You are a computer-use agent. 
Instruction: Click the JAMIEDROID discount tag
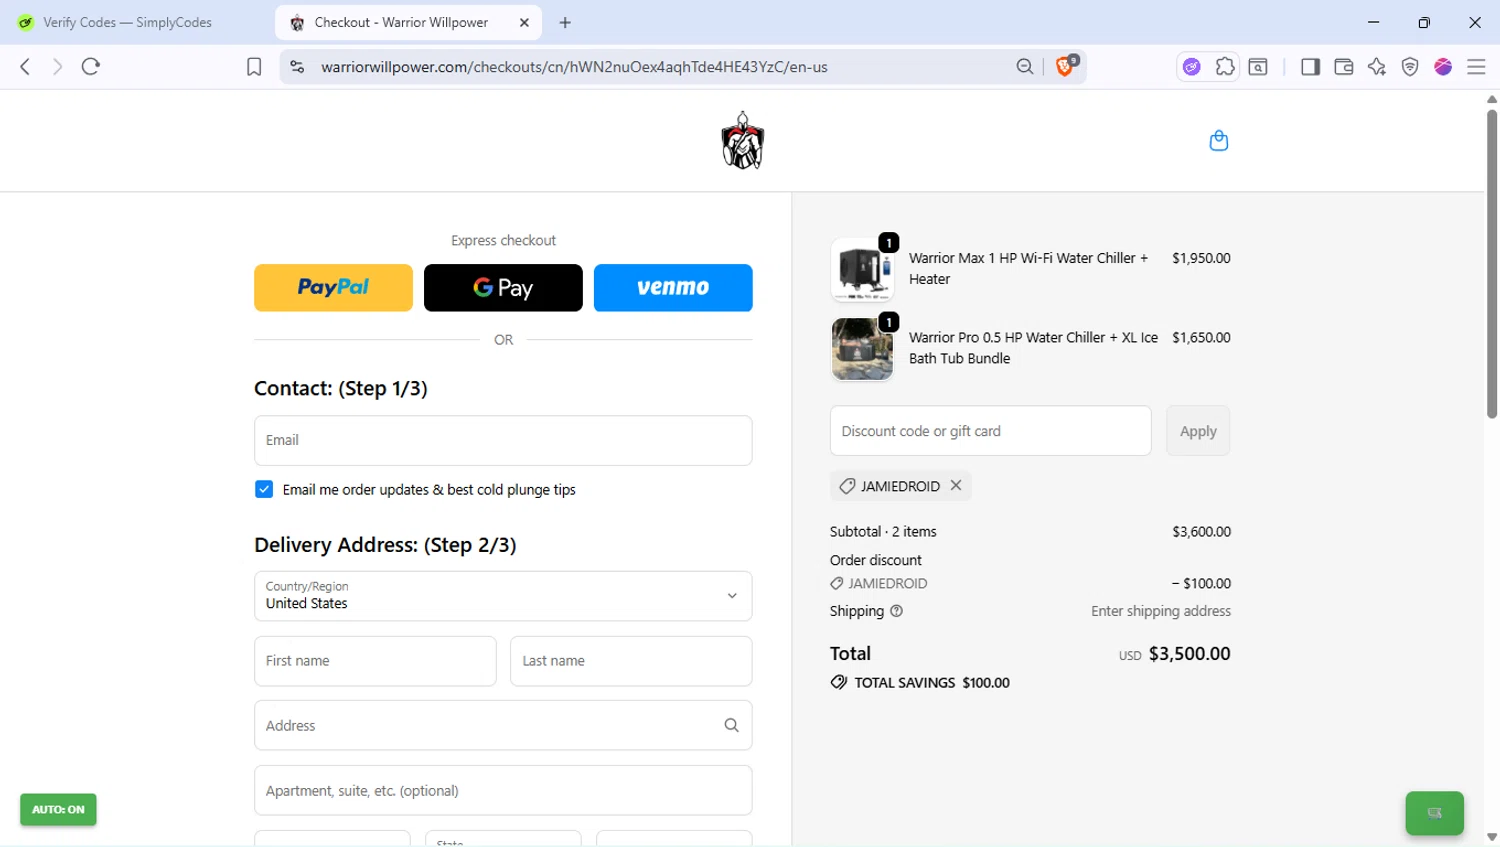click(x=900, y=486)
